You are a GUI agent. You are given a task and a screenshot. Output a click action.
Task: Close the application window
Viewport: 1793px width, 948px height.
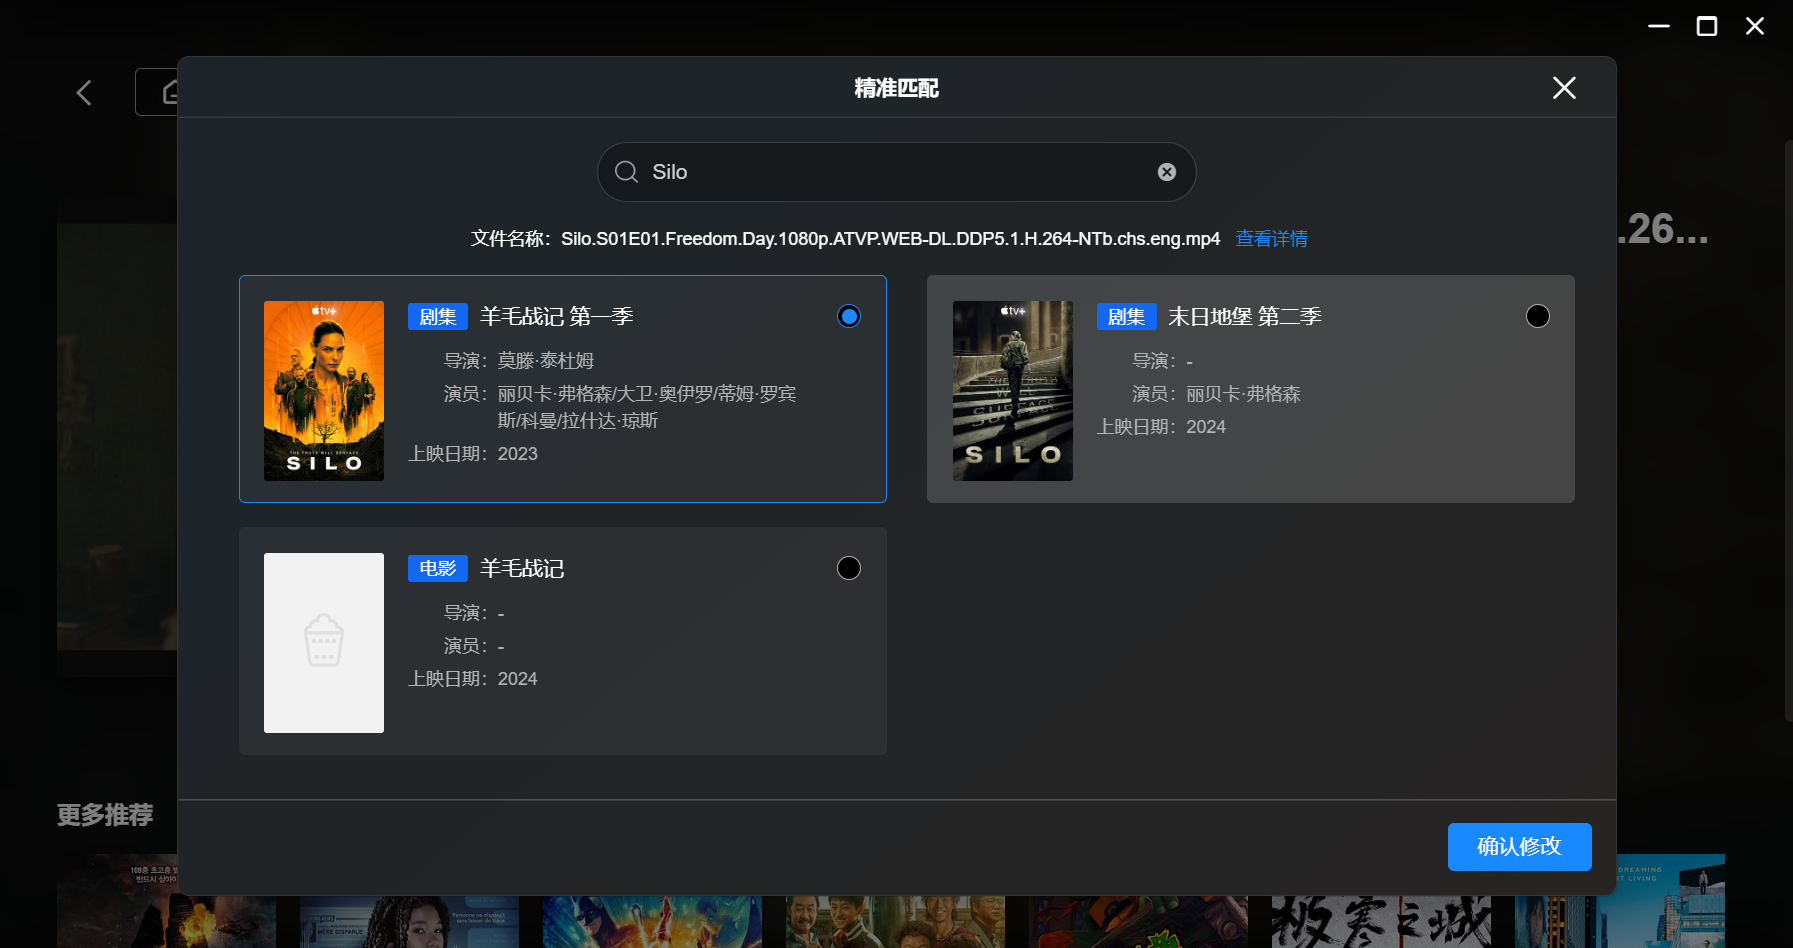click(1755, 26)
